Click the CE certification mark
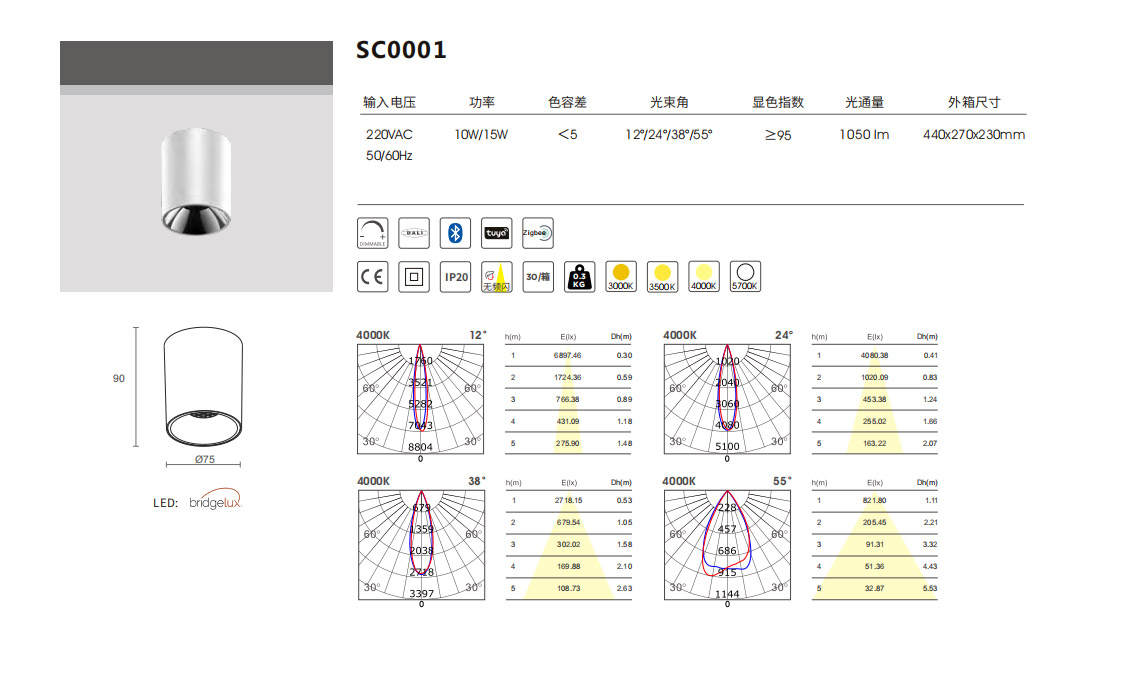Screen dimensions: 1144x684 [372, 277]
